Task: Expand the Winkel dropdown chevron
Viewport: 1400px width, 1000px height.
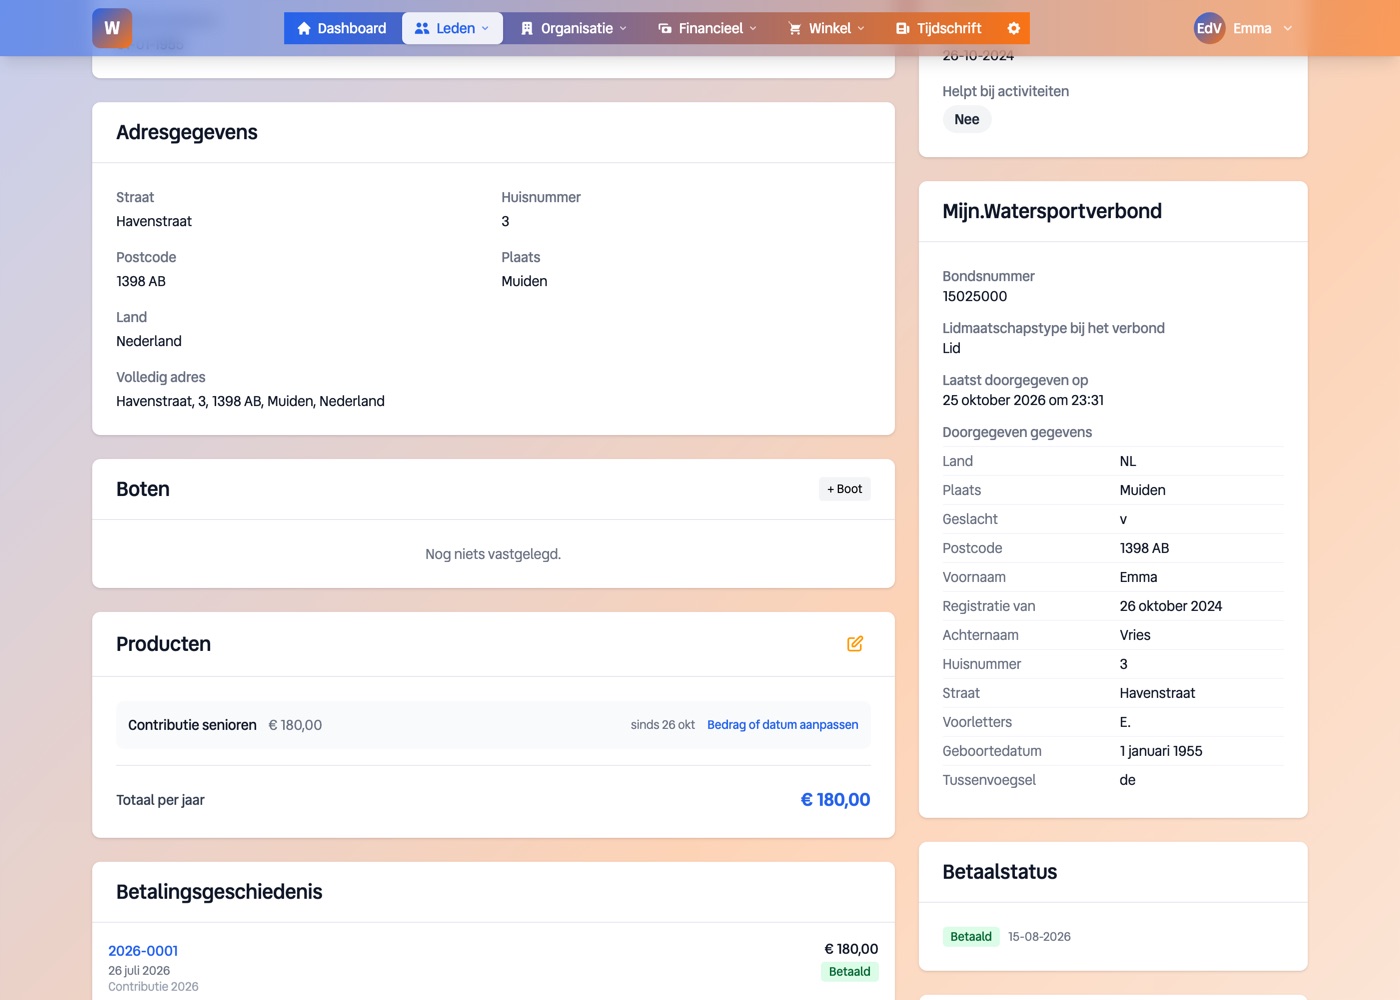Action: click(861, 28)
